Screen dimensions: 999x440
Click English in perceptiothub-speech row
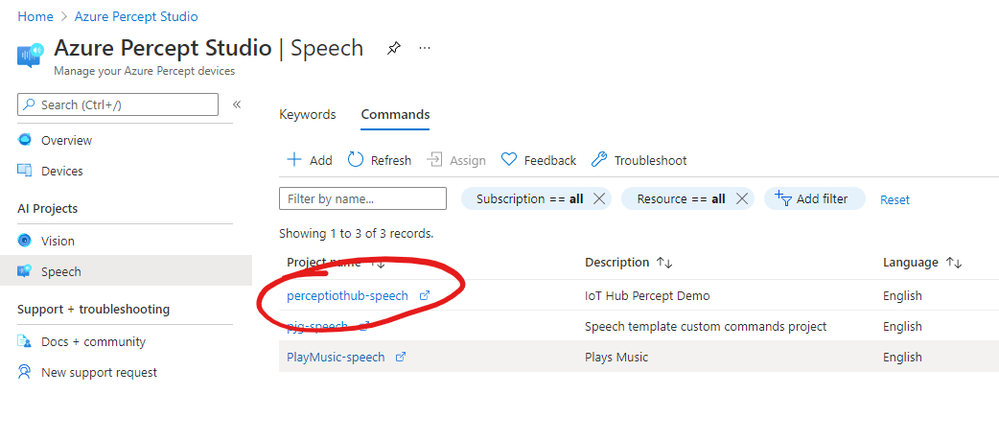click(902, 295)
